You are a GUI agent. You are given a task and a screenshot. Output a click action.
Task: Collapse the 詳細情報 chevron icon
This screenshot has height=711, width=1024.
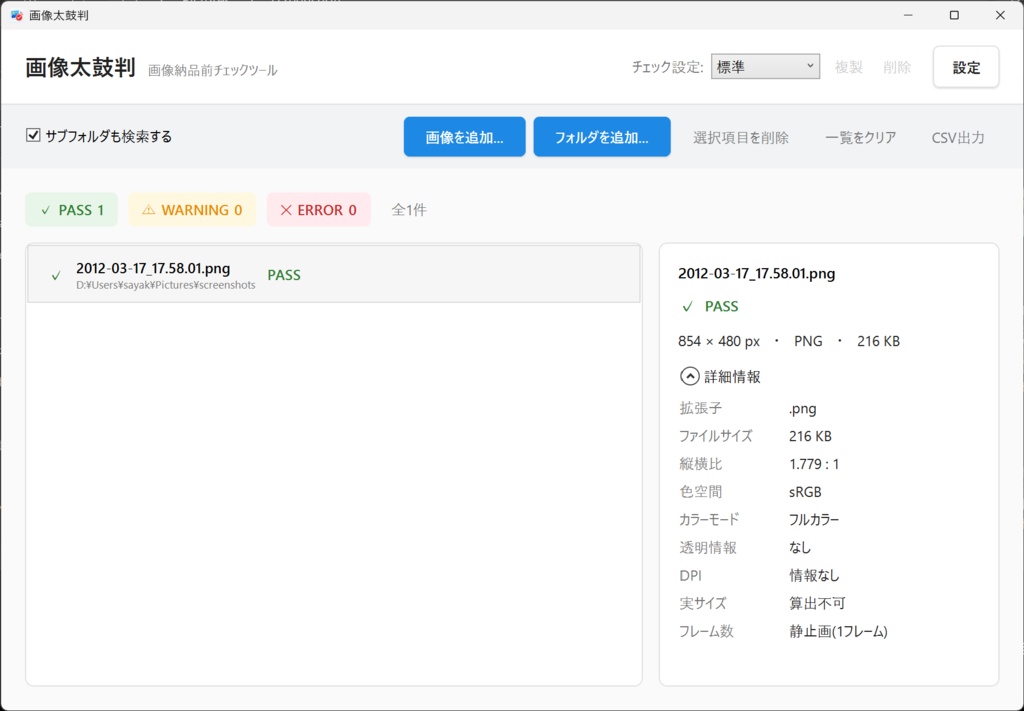[690, 377]
